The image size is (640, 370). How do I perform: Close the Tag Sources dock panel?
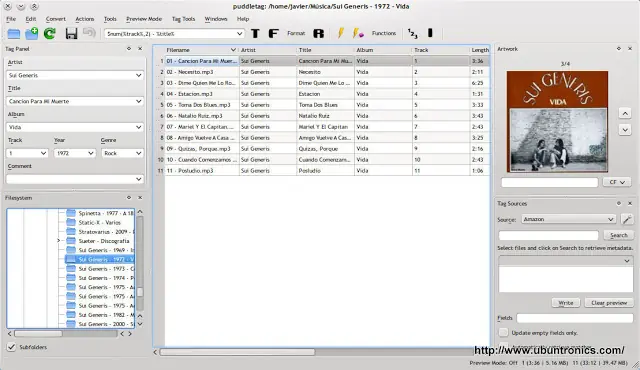[x=630, y=203]
